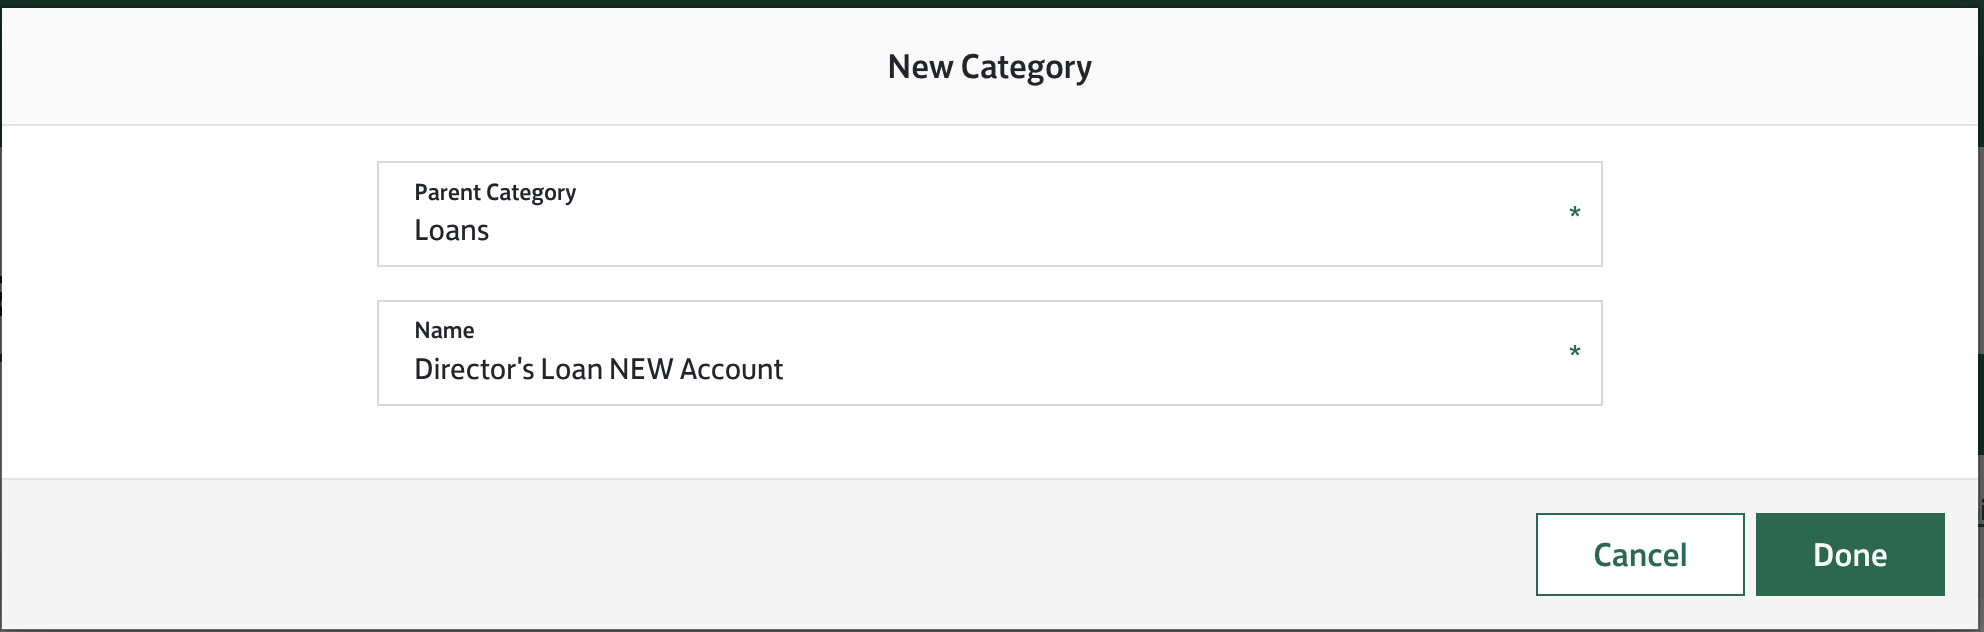Click the asterisk in Parent Category field
The image size is (1984, 632).
click(x=1574, y=214)
